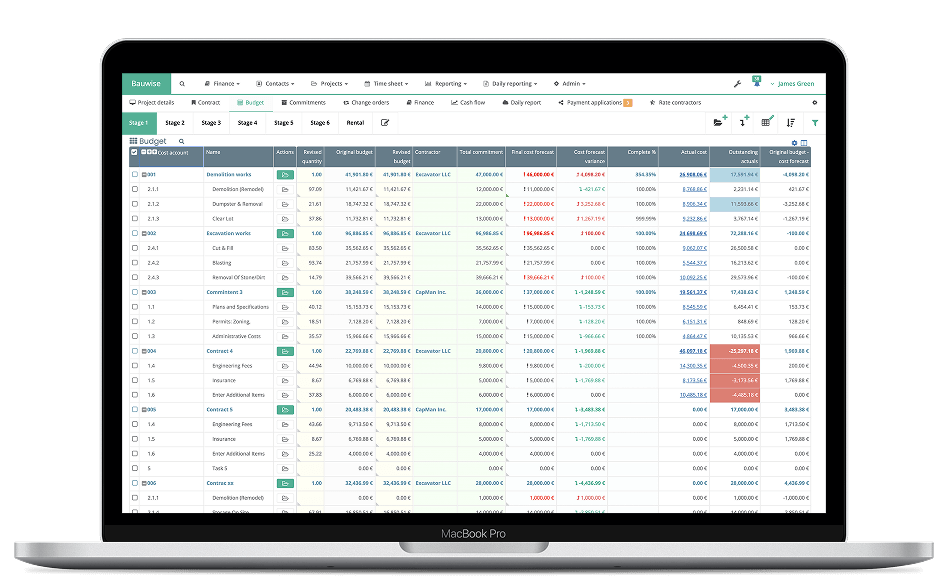Select the Stage 3 tab

pyautogui.click(x=210, y=122)
